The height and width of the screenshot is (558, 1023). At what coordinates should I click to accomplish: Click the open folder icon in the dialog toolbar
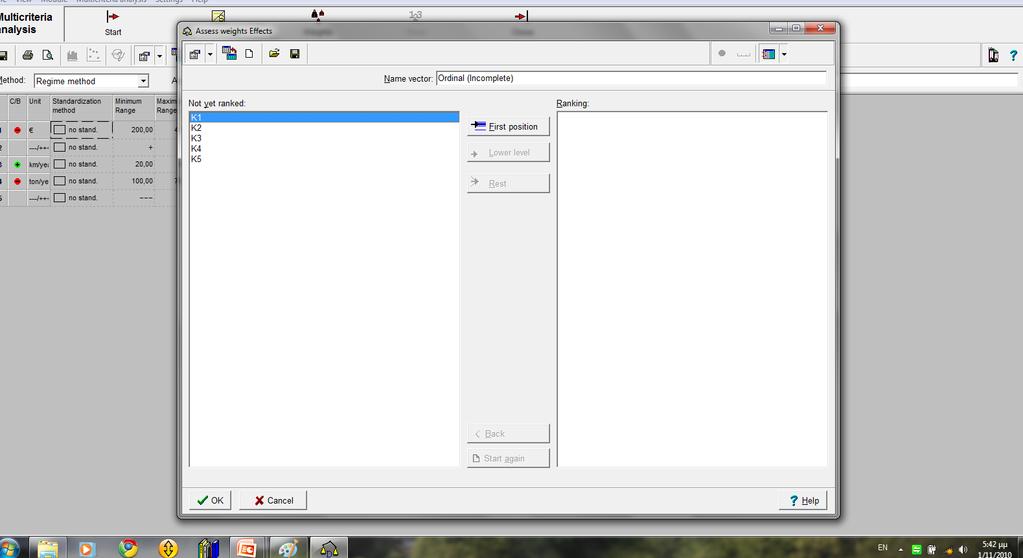tap(274, 54)
